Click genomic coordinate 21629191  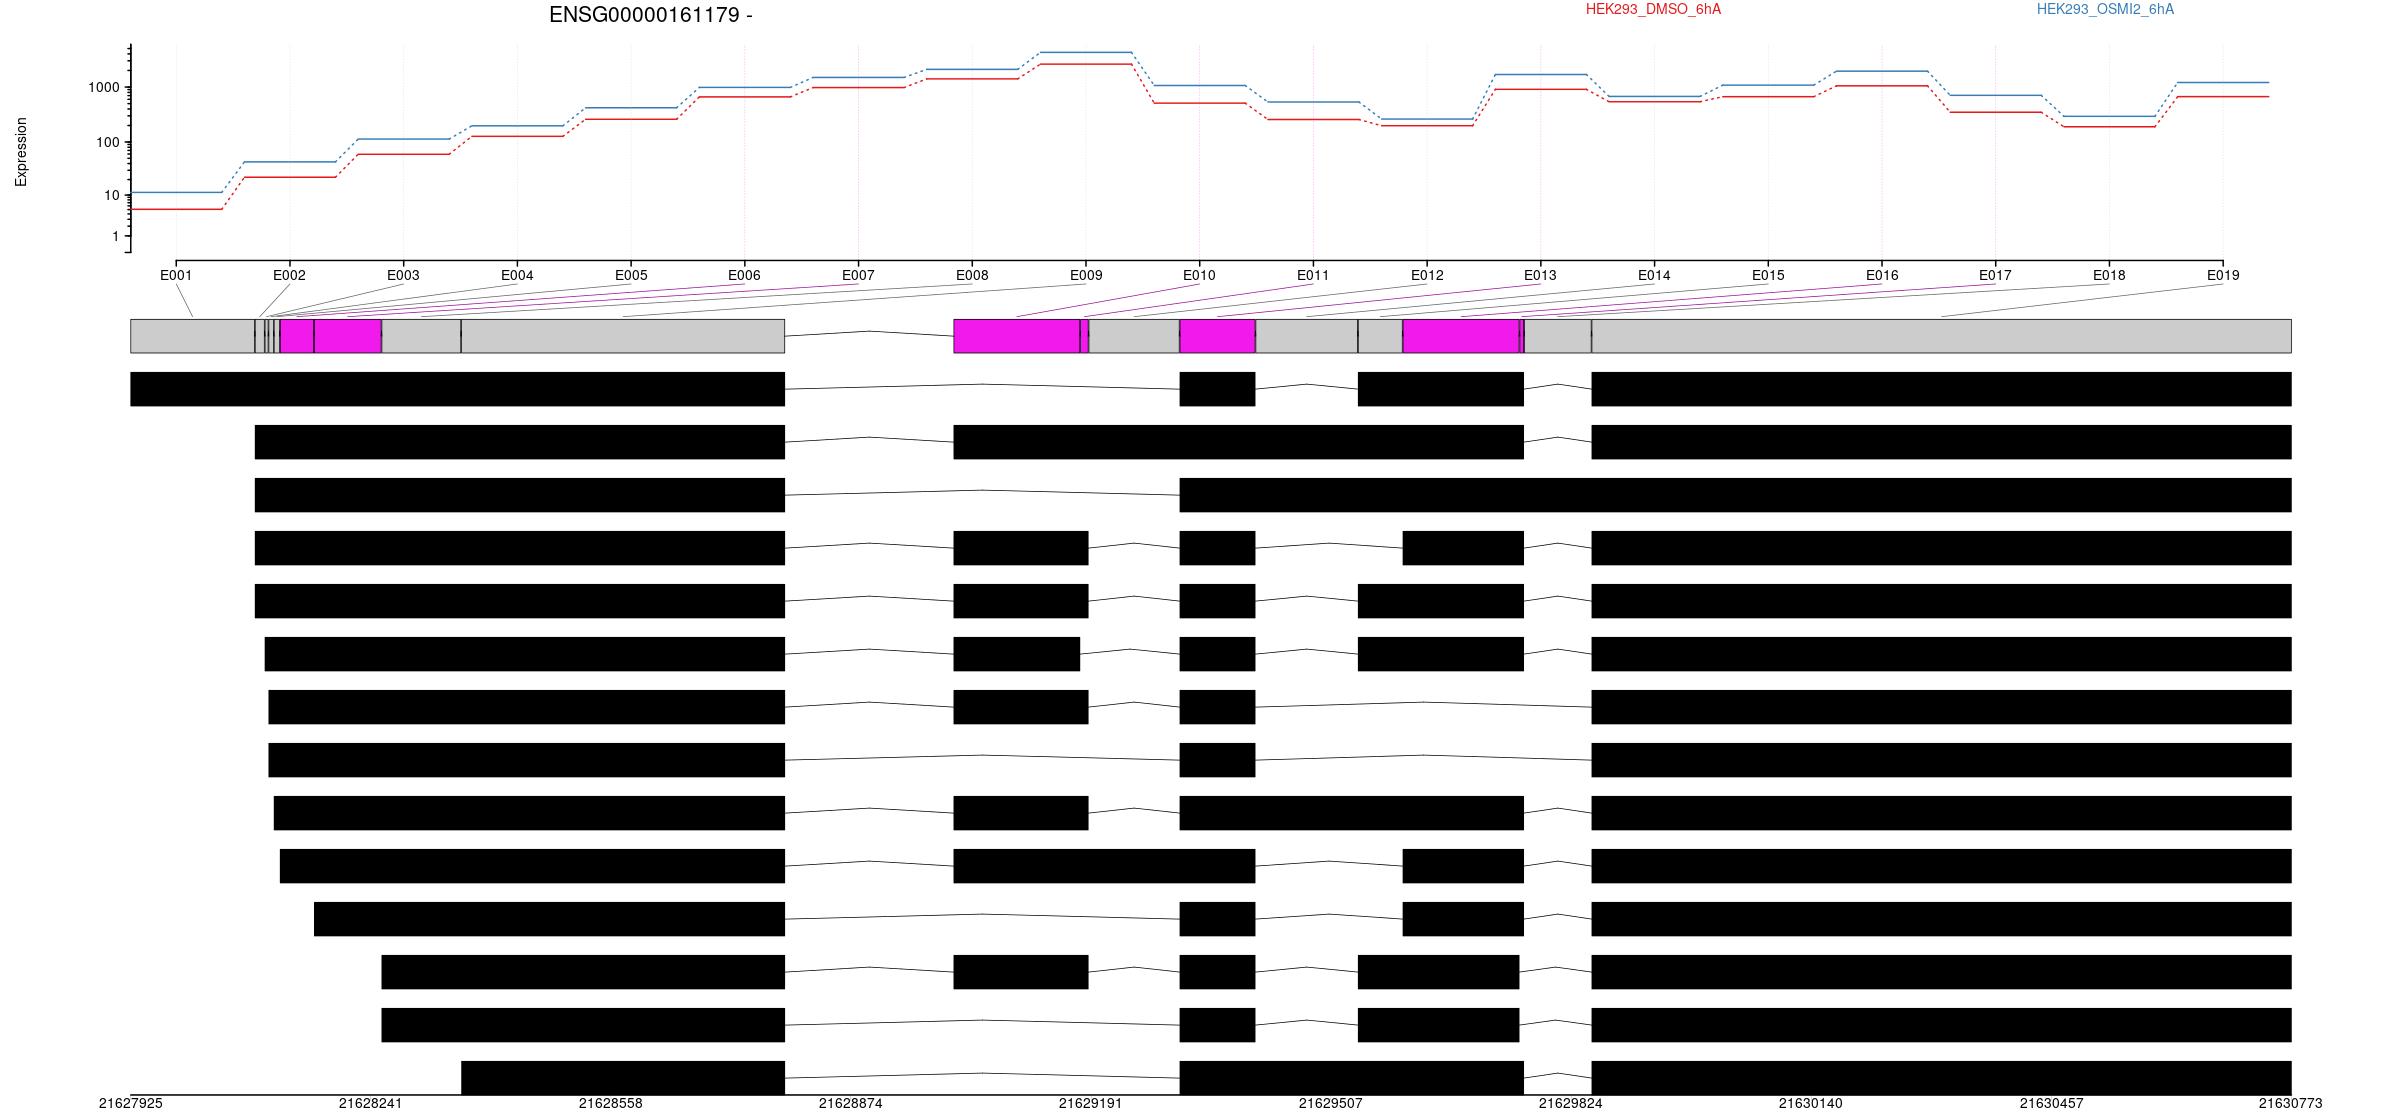coord(1090,1104)
